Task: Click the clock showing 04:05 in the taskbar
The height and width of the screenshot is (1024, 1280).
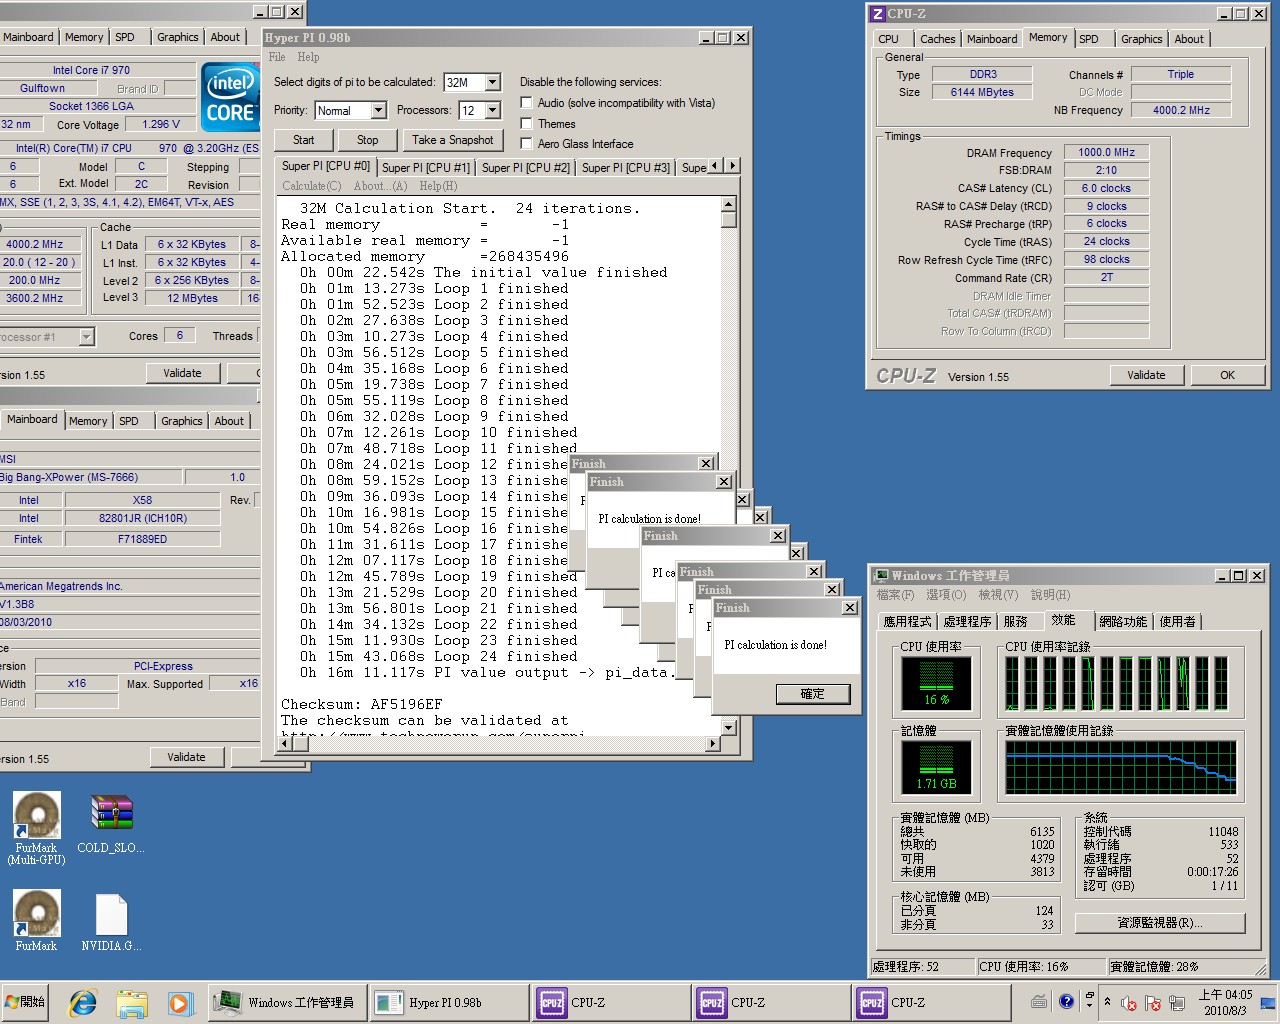Action: point(1225,1002)
